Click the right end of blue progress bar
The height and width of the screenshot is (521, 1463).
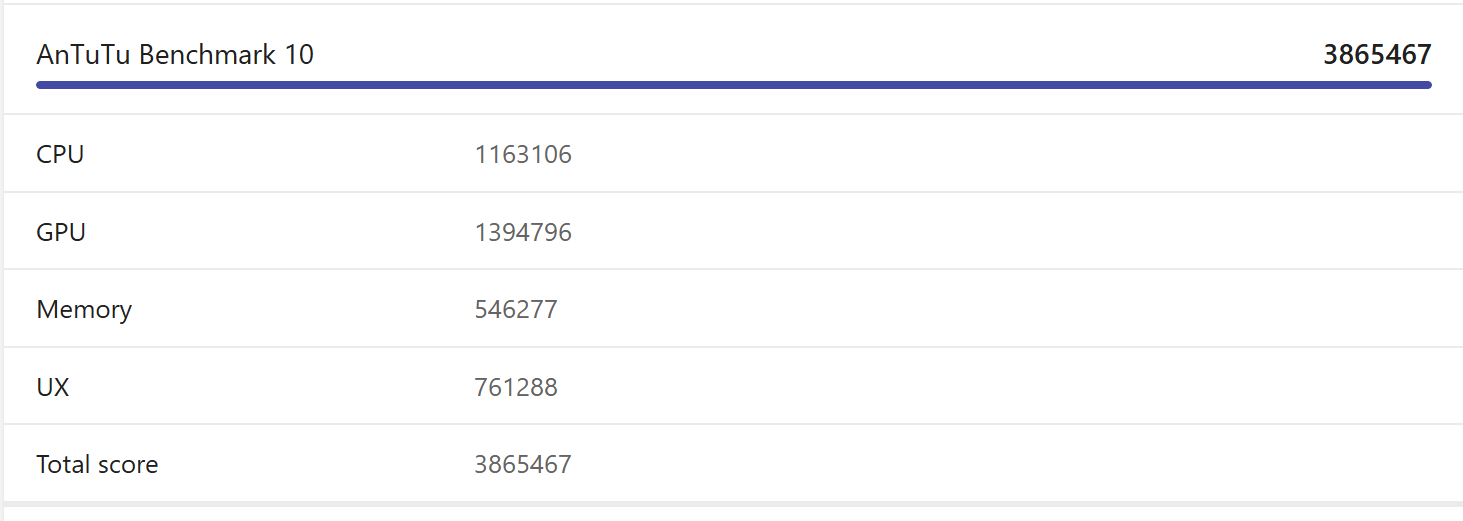(x=1426, y=85)
